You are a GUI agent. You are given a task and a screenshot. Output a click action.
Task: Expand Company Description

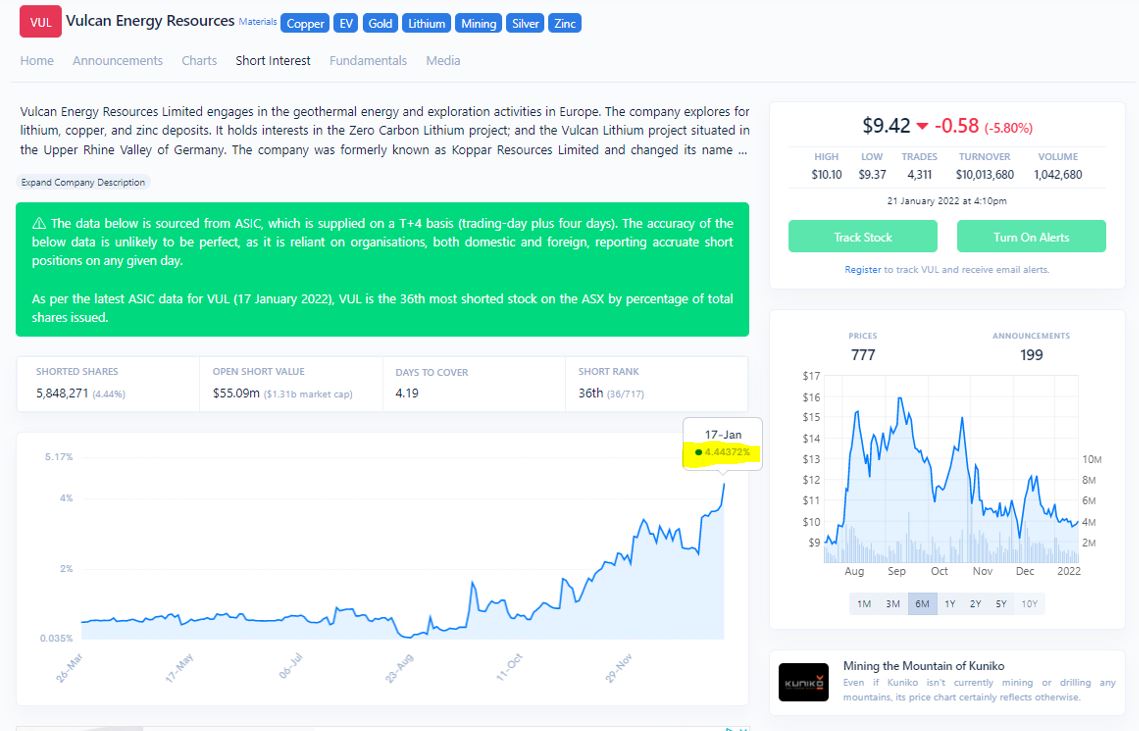coord(84,182)
